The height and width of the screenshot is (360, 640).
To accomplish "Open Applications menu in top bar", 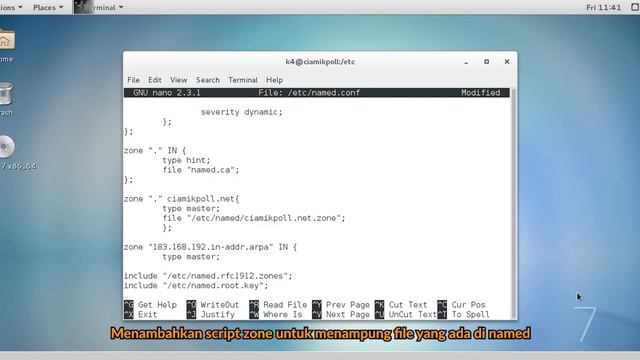I will point(11,7).
